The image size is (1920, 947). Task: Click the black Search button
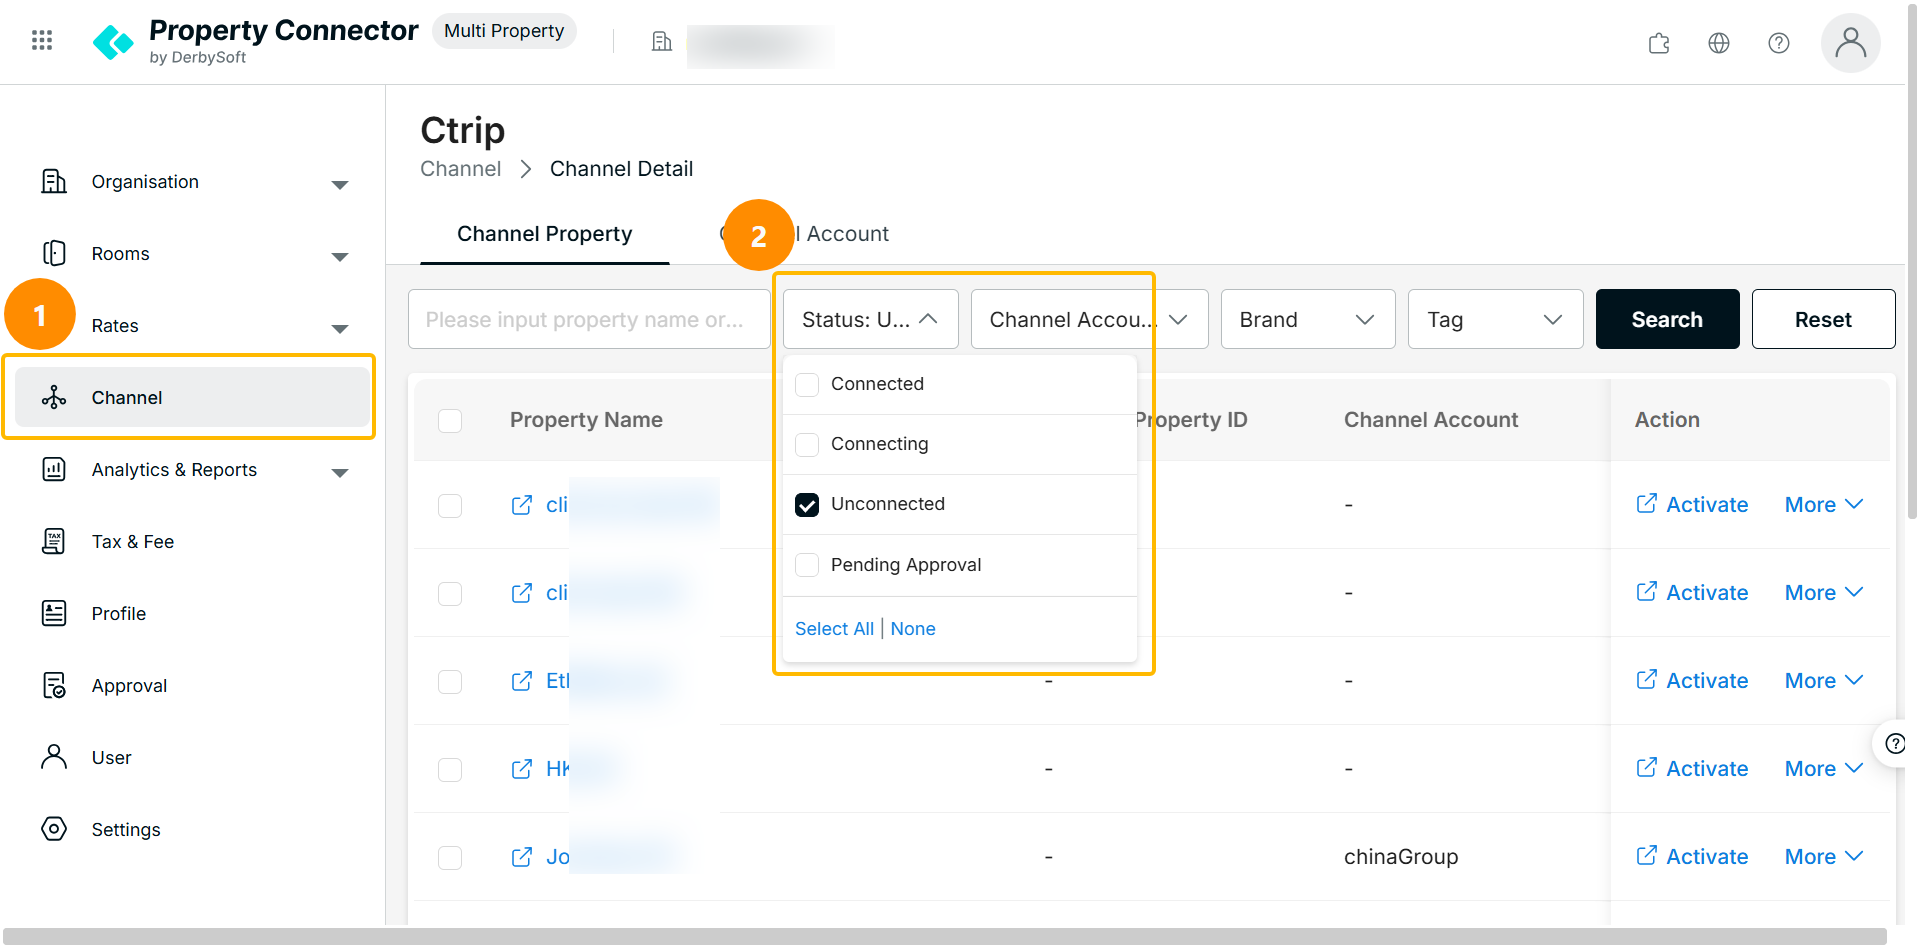click(x=1667, y=319)
